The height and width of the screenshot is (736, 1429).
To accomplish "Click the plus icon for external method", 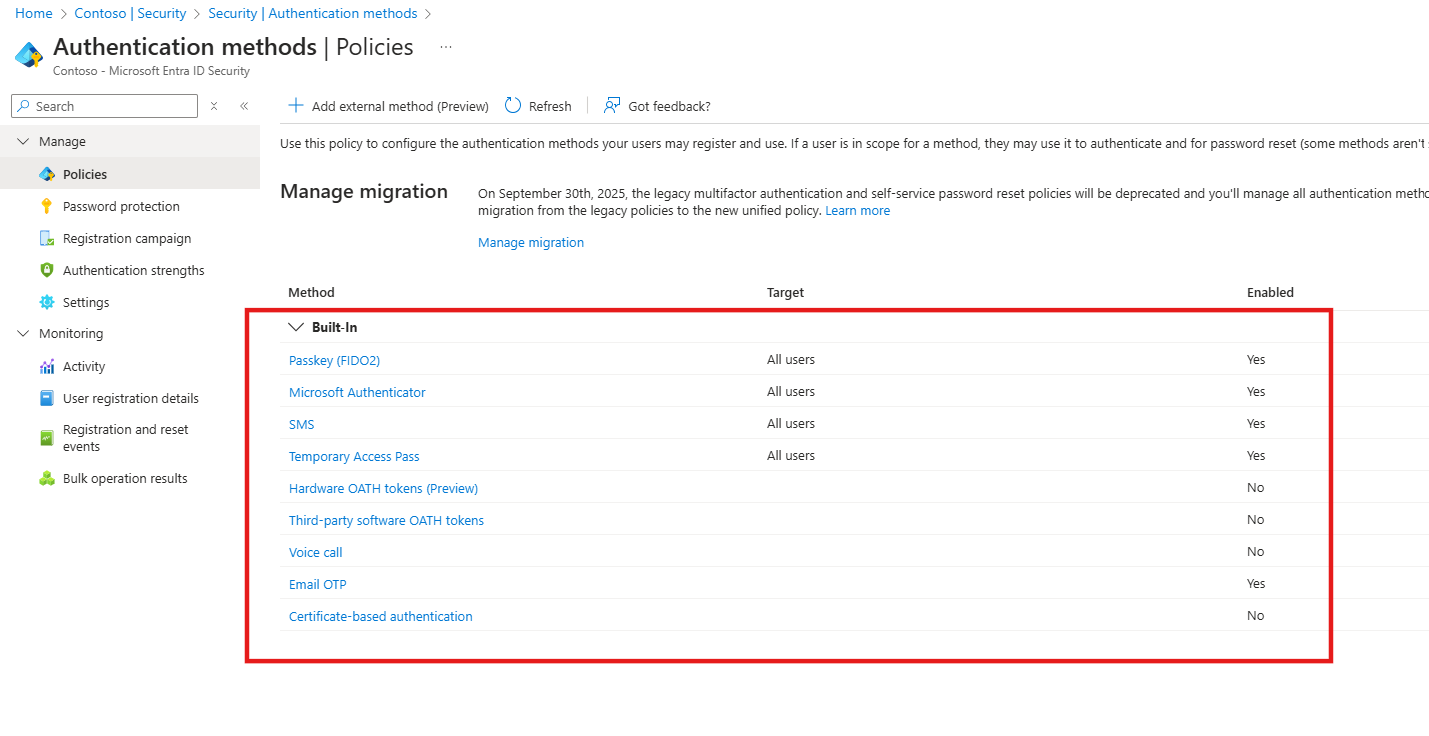I will click(296, 105).
